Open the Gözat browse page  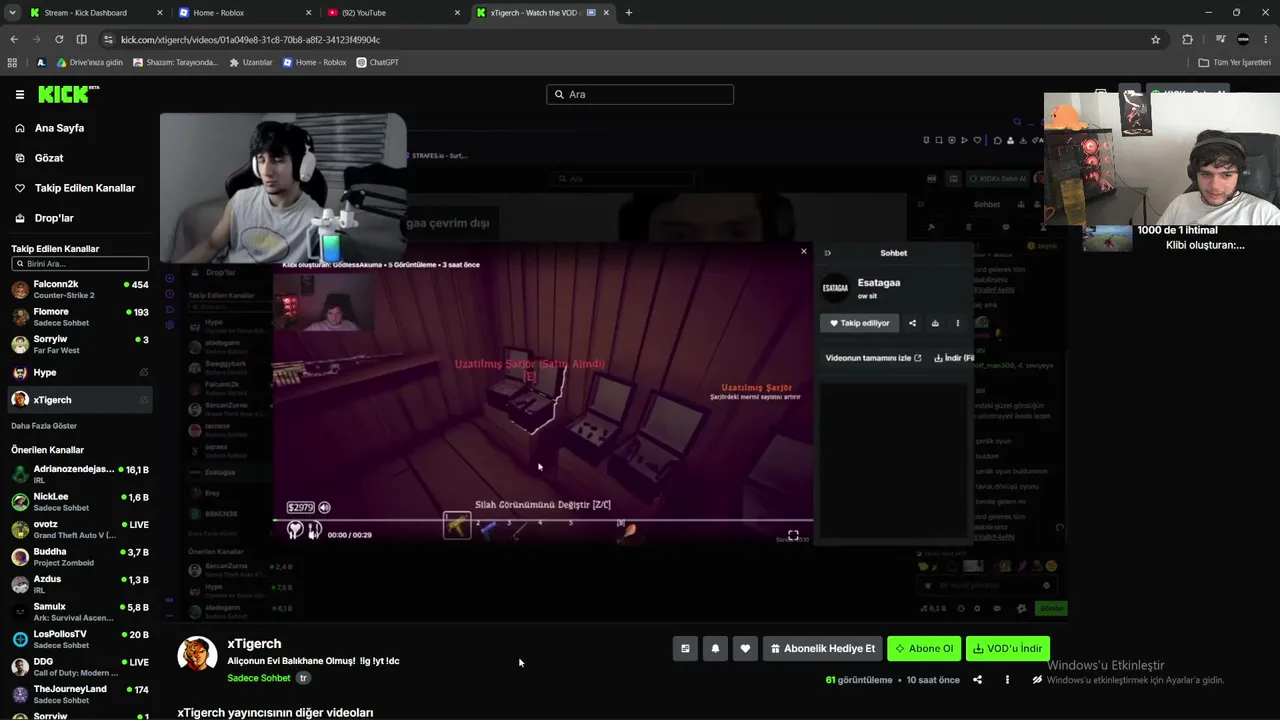49,158
